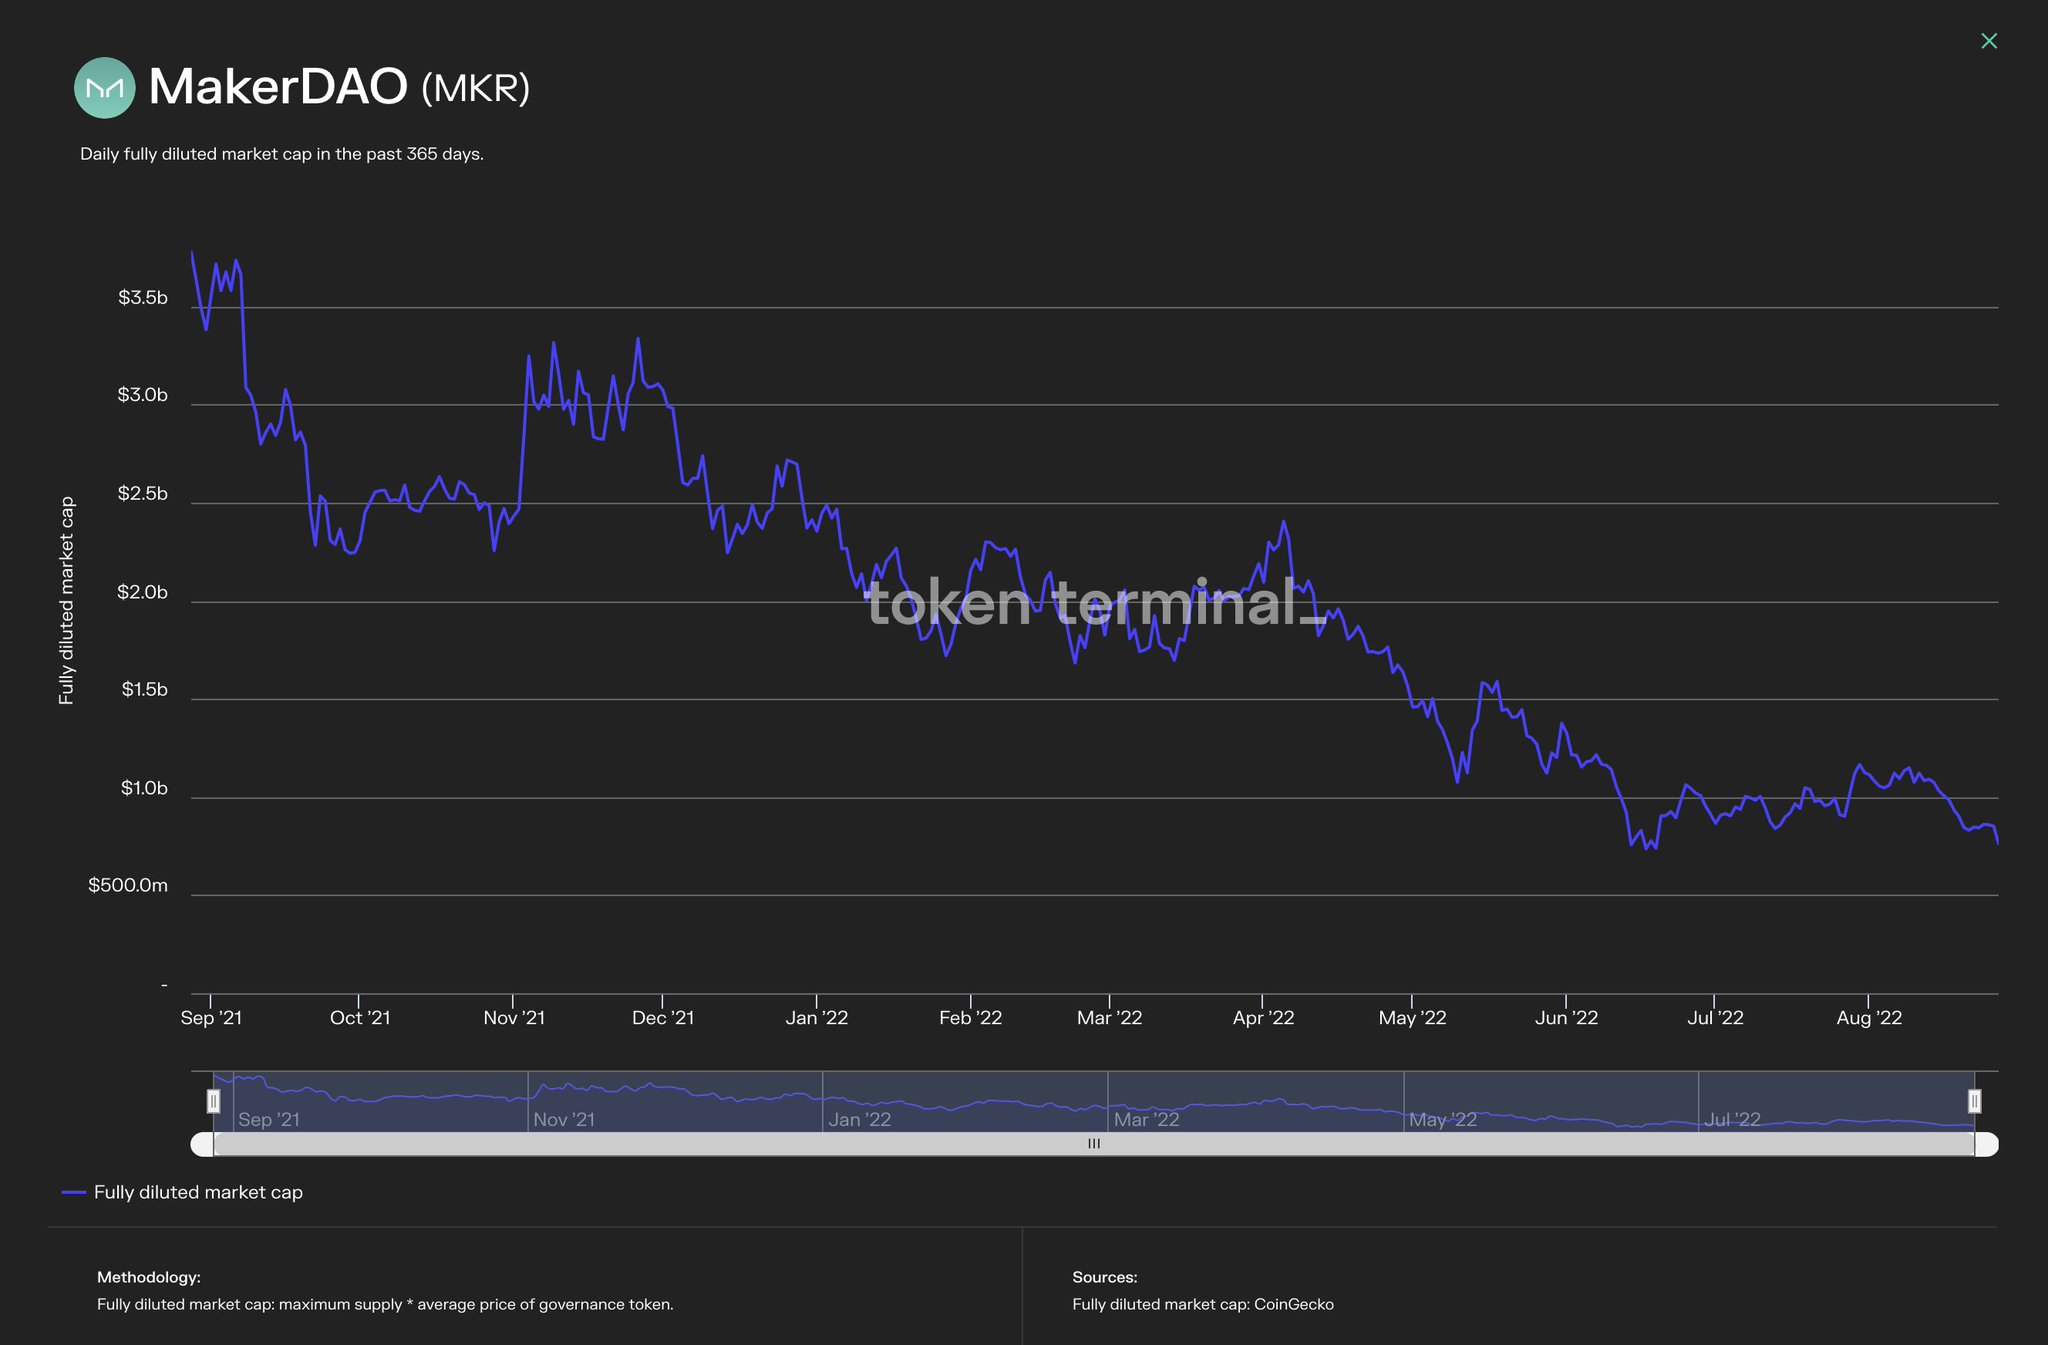Click the daily market cap subtitle text
This screenshot has width=2048, height=1345.
pos(281,154)
